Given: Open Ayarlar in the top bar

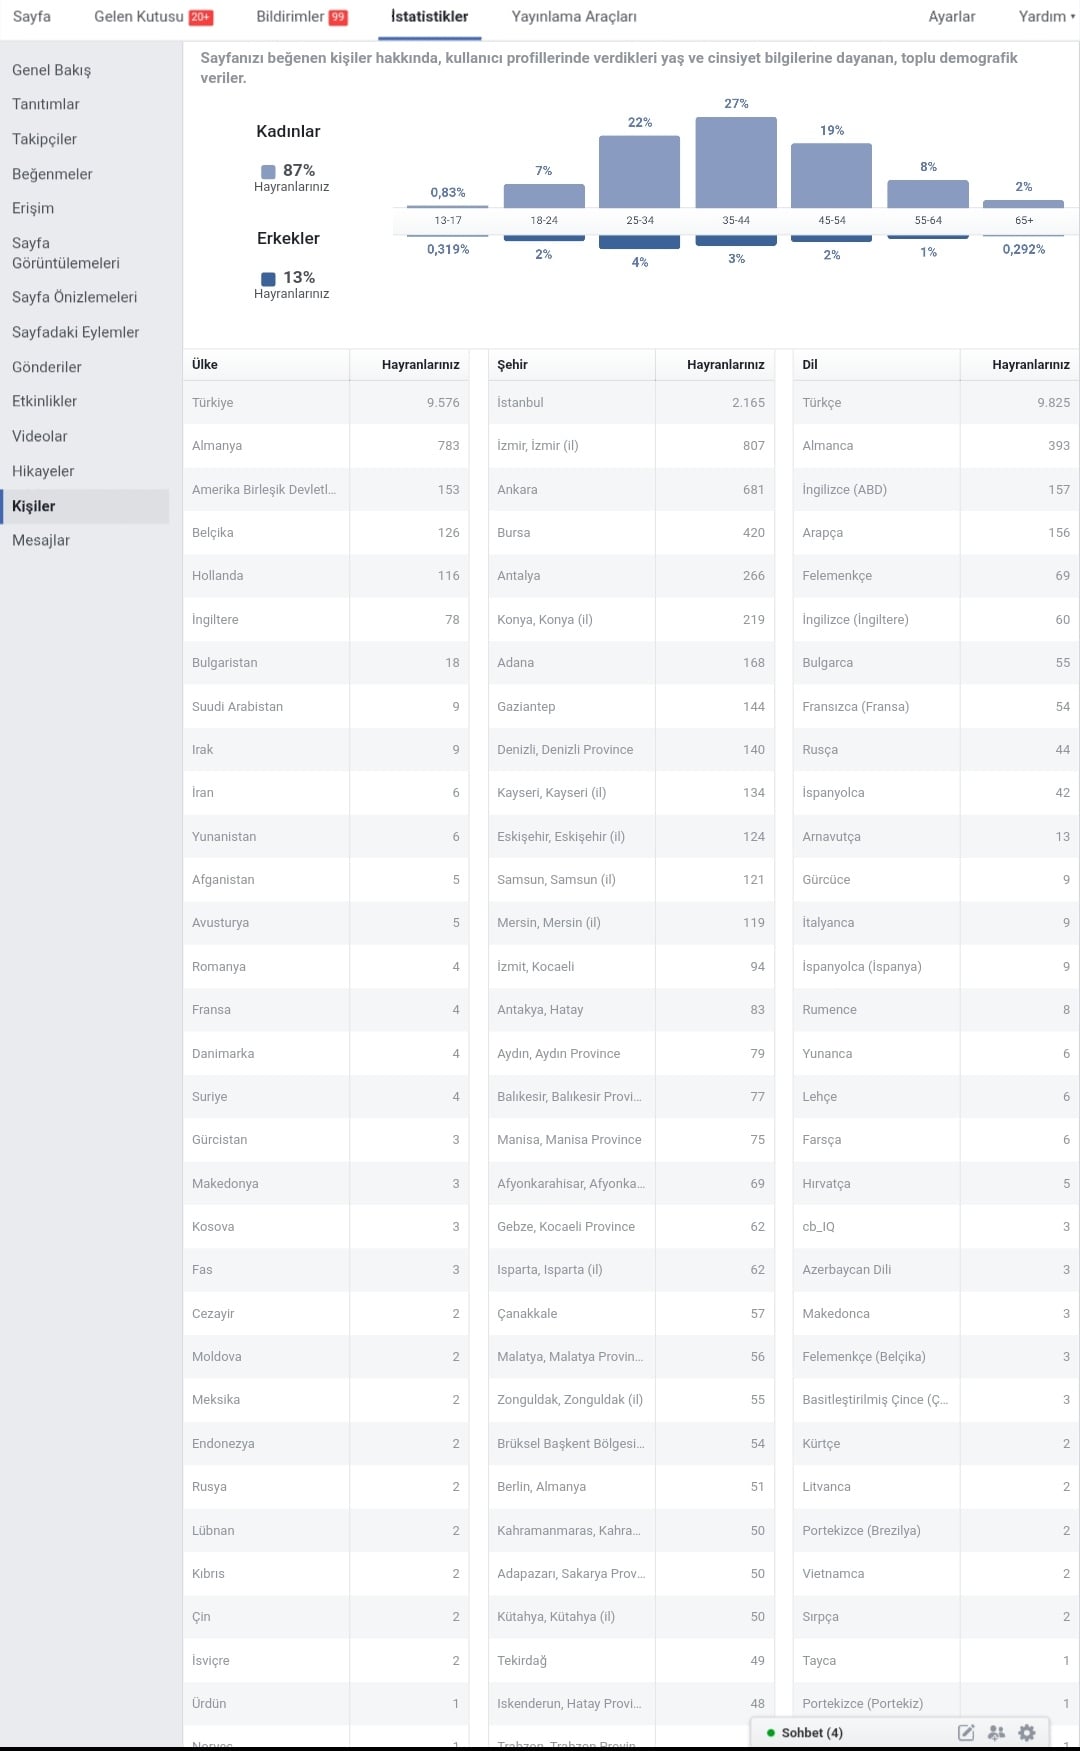Looking at the screenshot, I should (x=952, y=16).
